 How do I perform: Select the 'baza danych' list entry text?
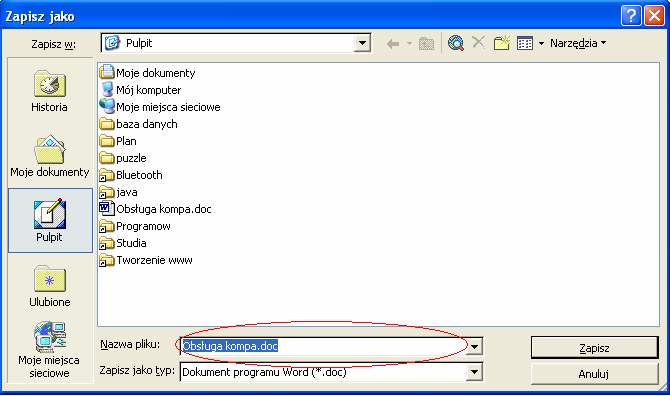pos(147,124)
